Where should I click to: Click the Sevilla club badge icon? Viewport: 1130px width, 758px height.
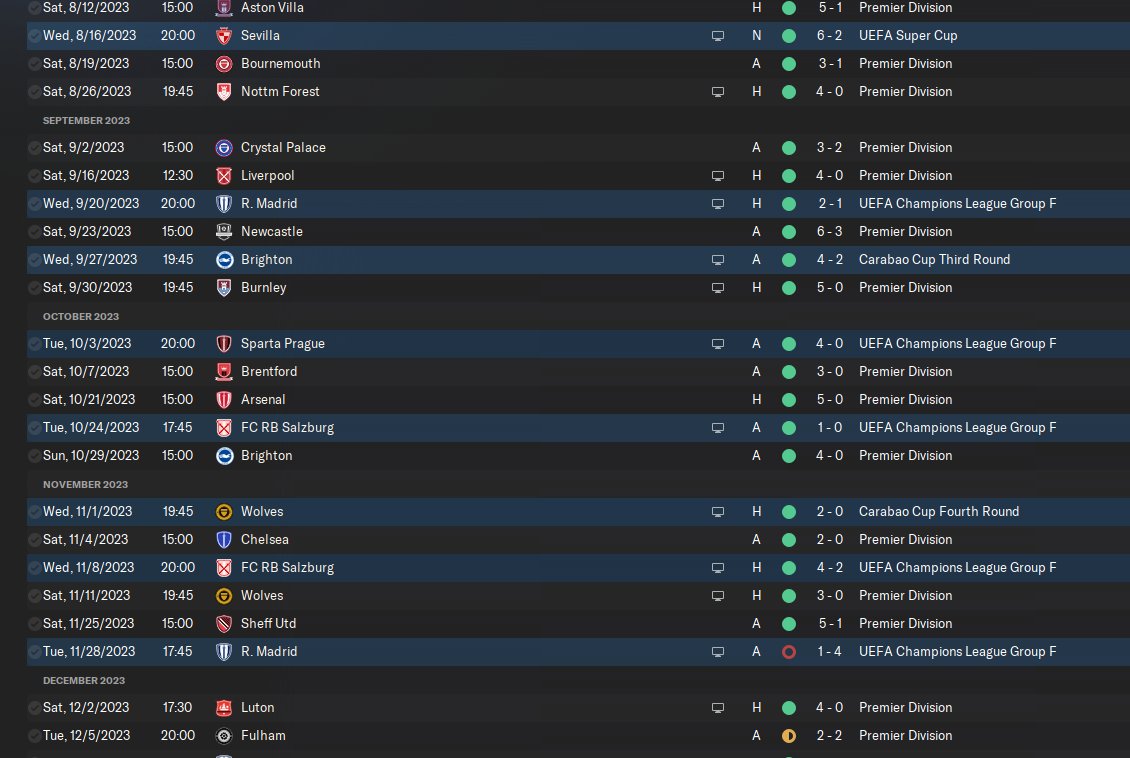click(x=224, y=35)
